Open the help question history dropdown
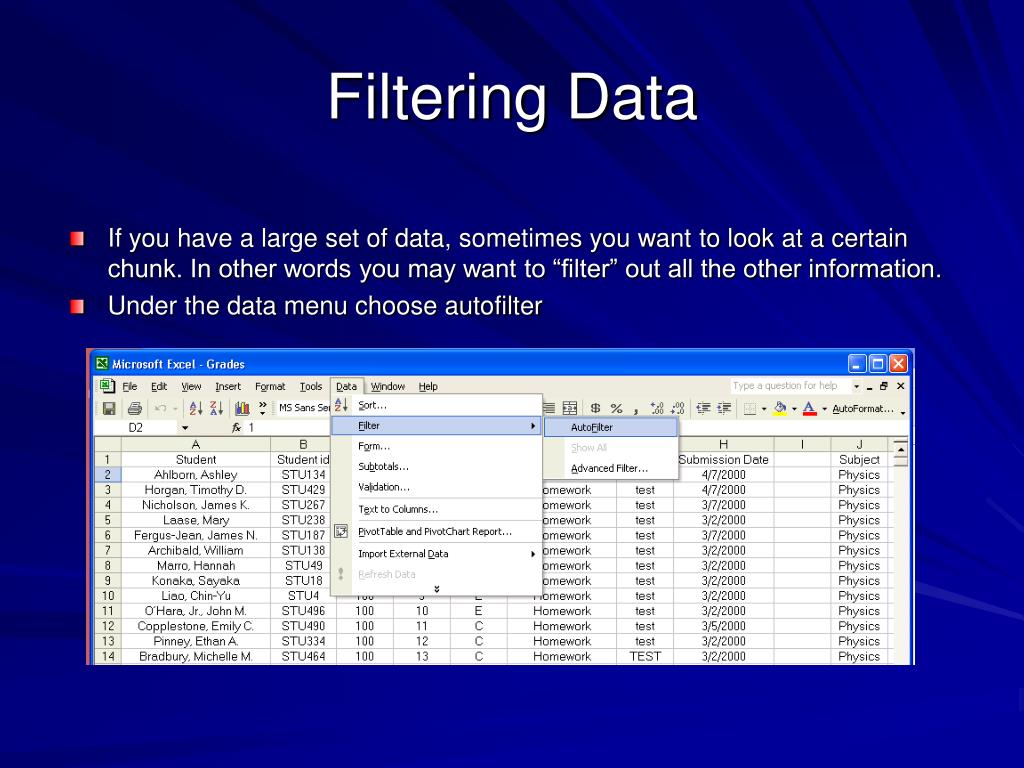Screen dimensions: 1024x768 (x=856, y=386)
